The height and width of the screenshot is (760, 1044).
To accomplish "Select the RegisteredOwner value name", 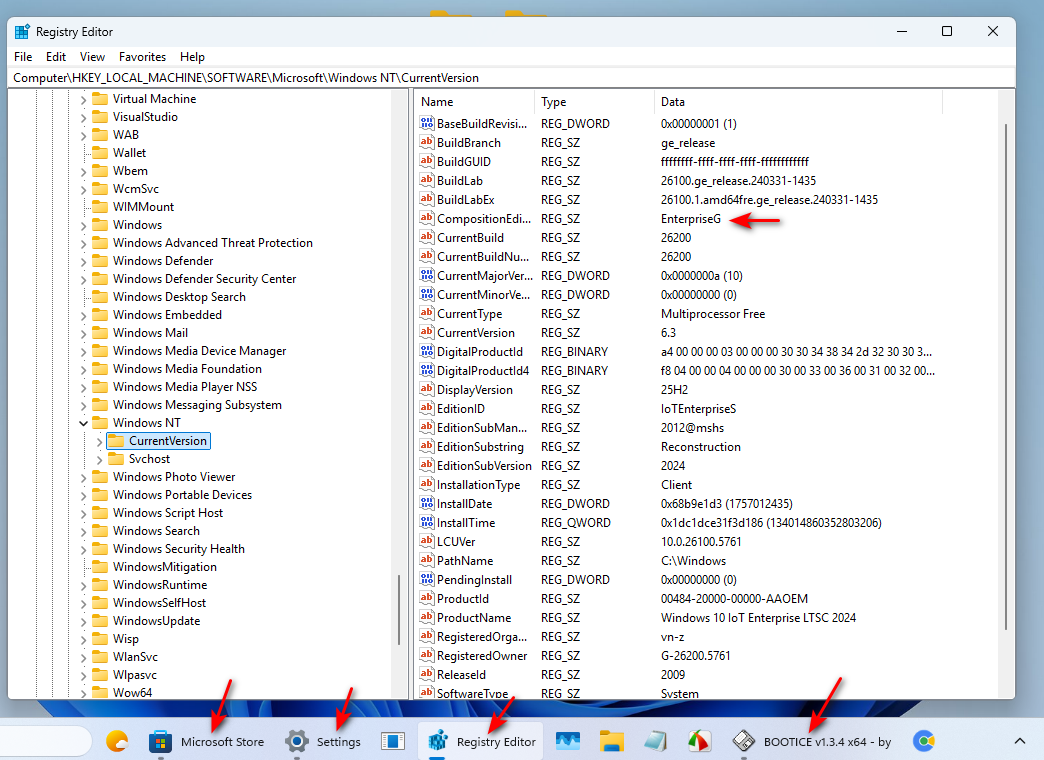I will [482, 655].
